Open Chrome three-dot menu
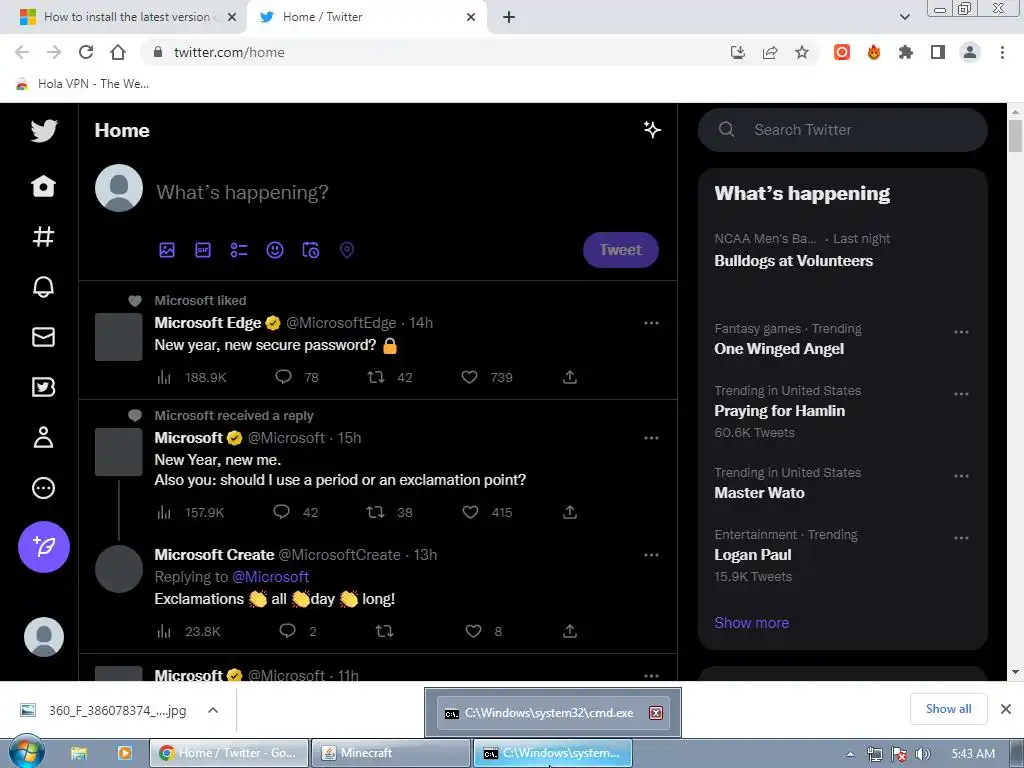The width and height of the screenshot is (1024, 768). coord(1002,52)
